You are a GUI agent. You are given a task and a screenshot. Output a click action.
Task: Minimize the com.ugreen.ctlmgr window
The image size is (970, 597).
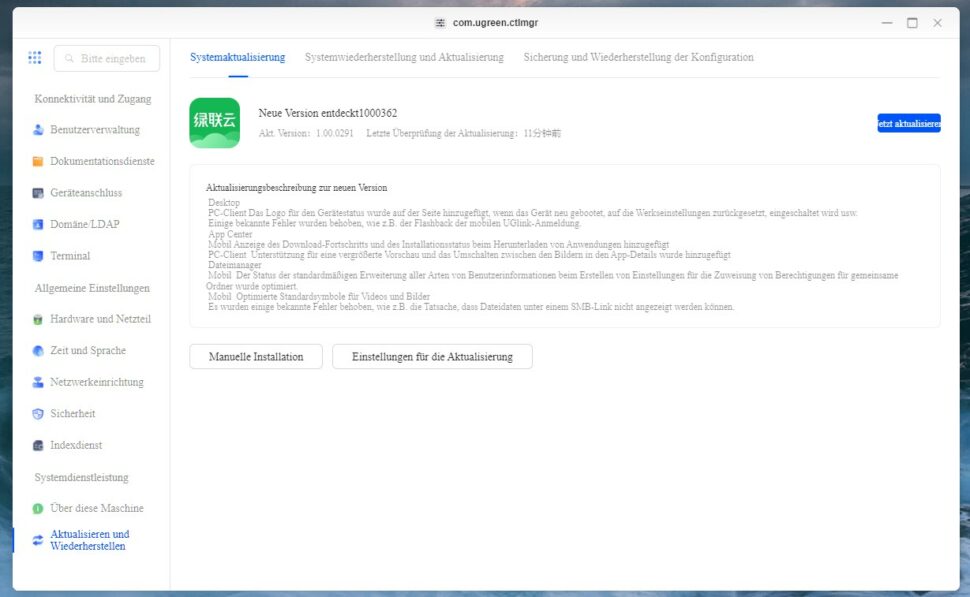(887, 23)
